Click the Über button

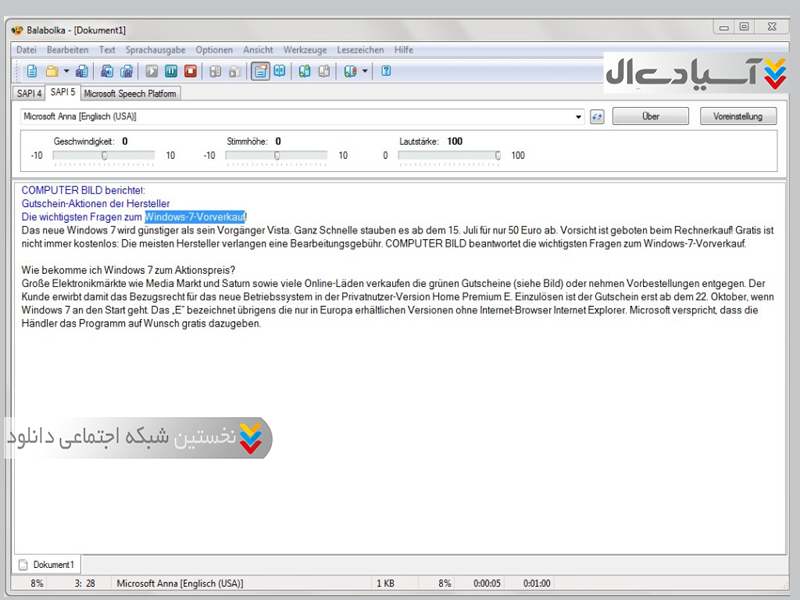[650, 116]
